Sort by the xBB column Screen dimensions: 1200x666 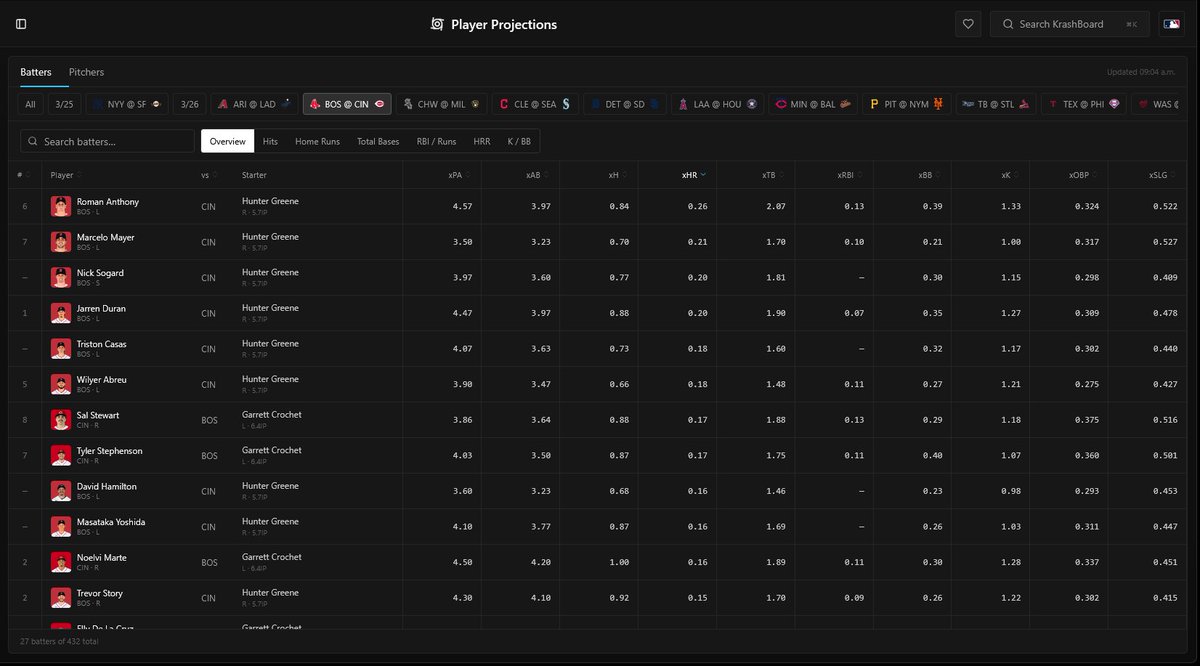929,175
